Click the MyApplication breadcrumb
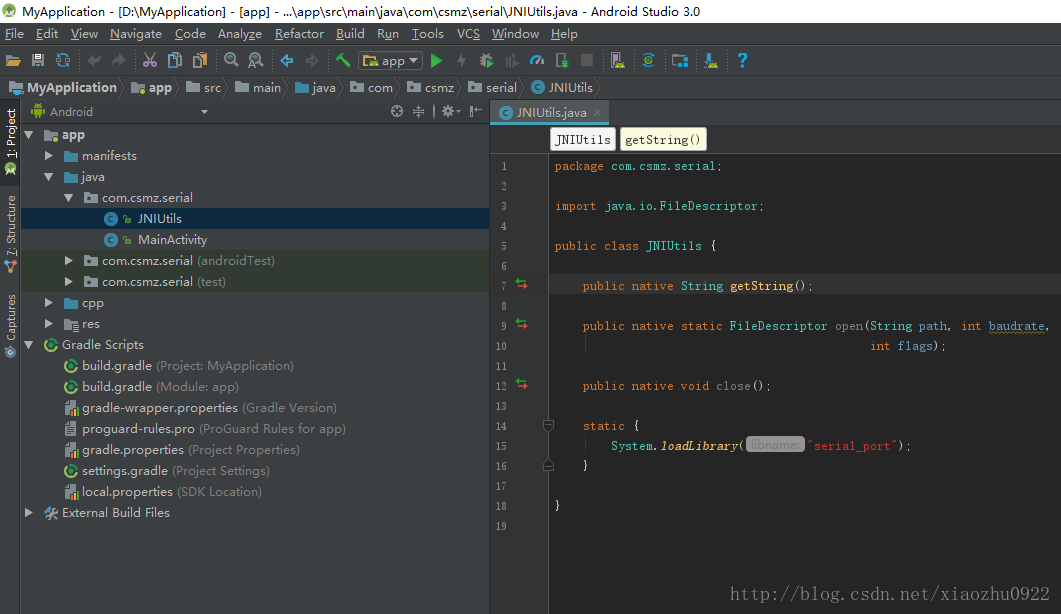This screenshot has width=1061, height=614. (x=64, y=87)
